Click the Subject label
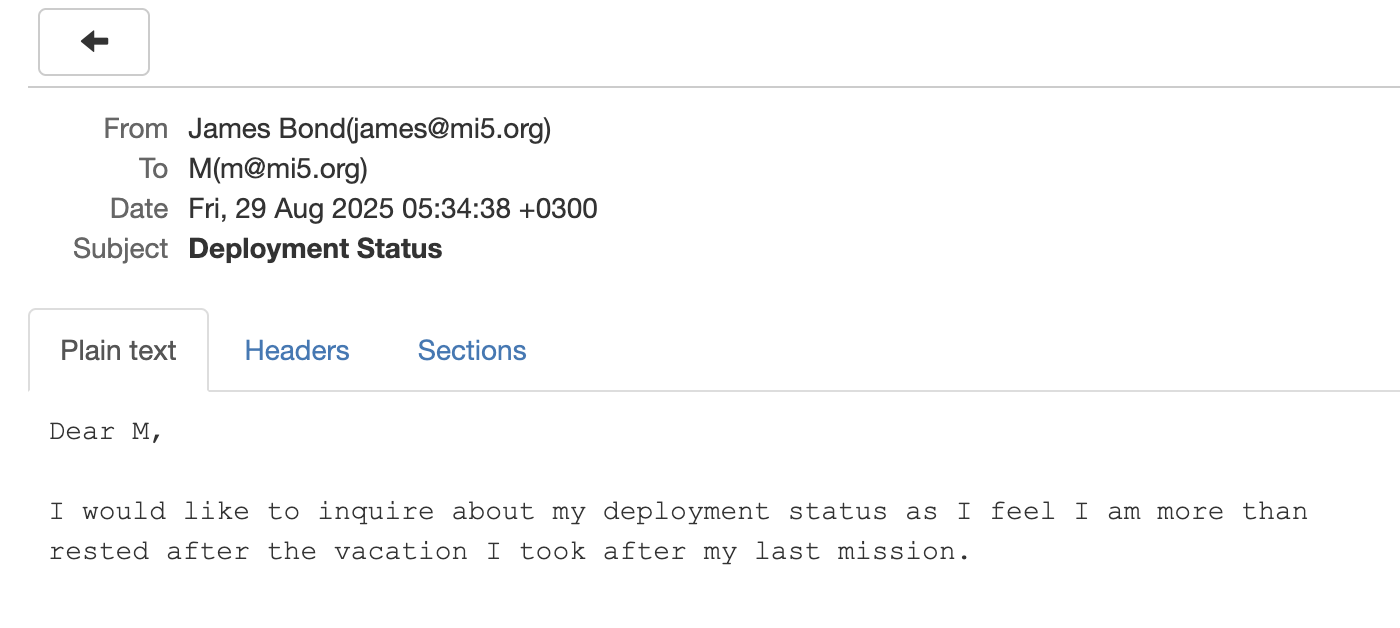The width and height of the screenshot is (1400, 628). (121, 248)
